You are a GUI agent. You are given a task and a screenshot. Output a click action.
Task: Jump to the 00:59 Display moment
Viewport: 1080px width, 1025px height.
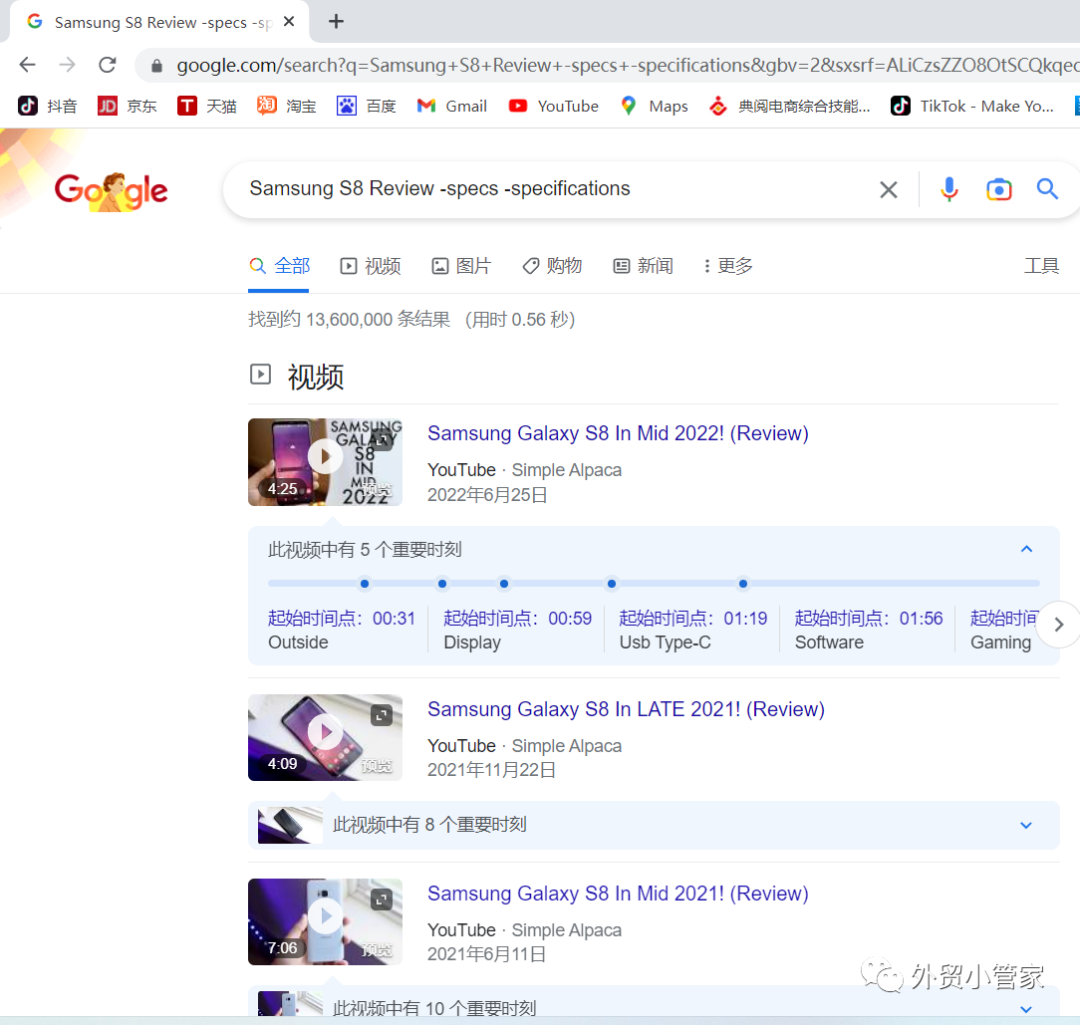[x=517, y=630]
